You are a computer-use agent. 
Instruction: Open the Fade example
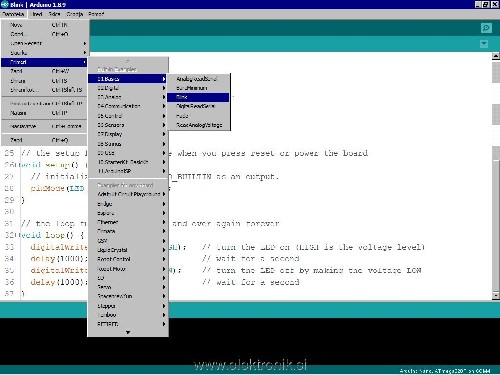(x=198, y=116)
